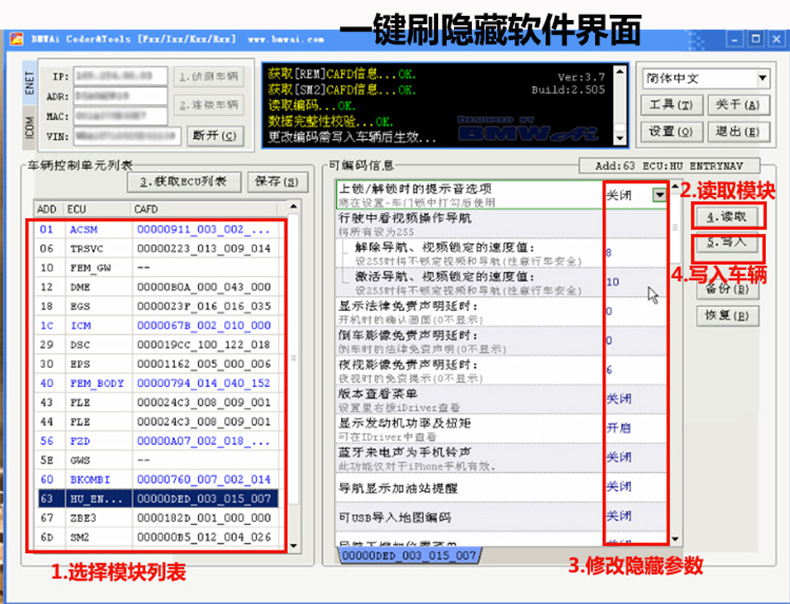Switch to the ENET connection tab

(x=29, y=83)
